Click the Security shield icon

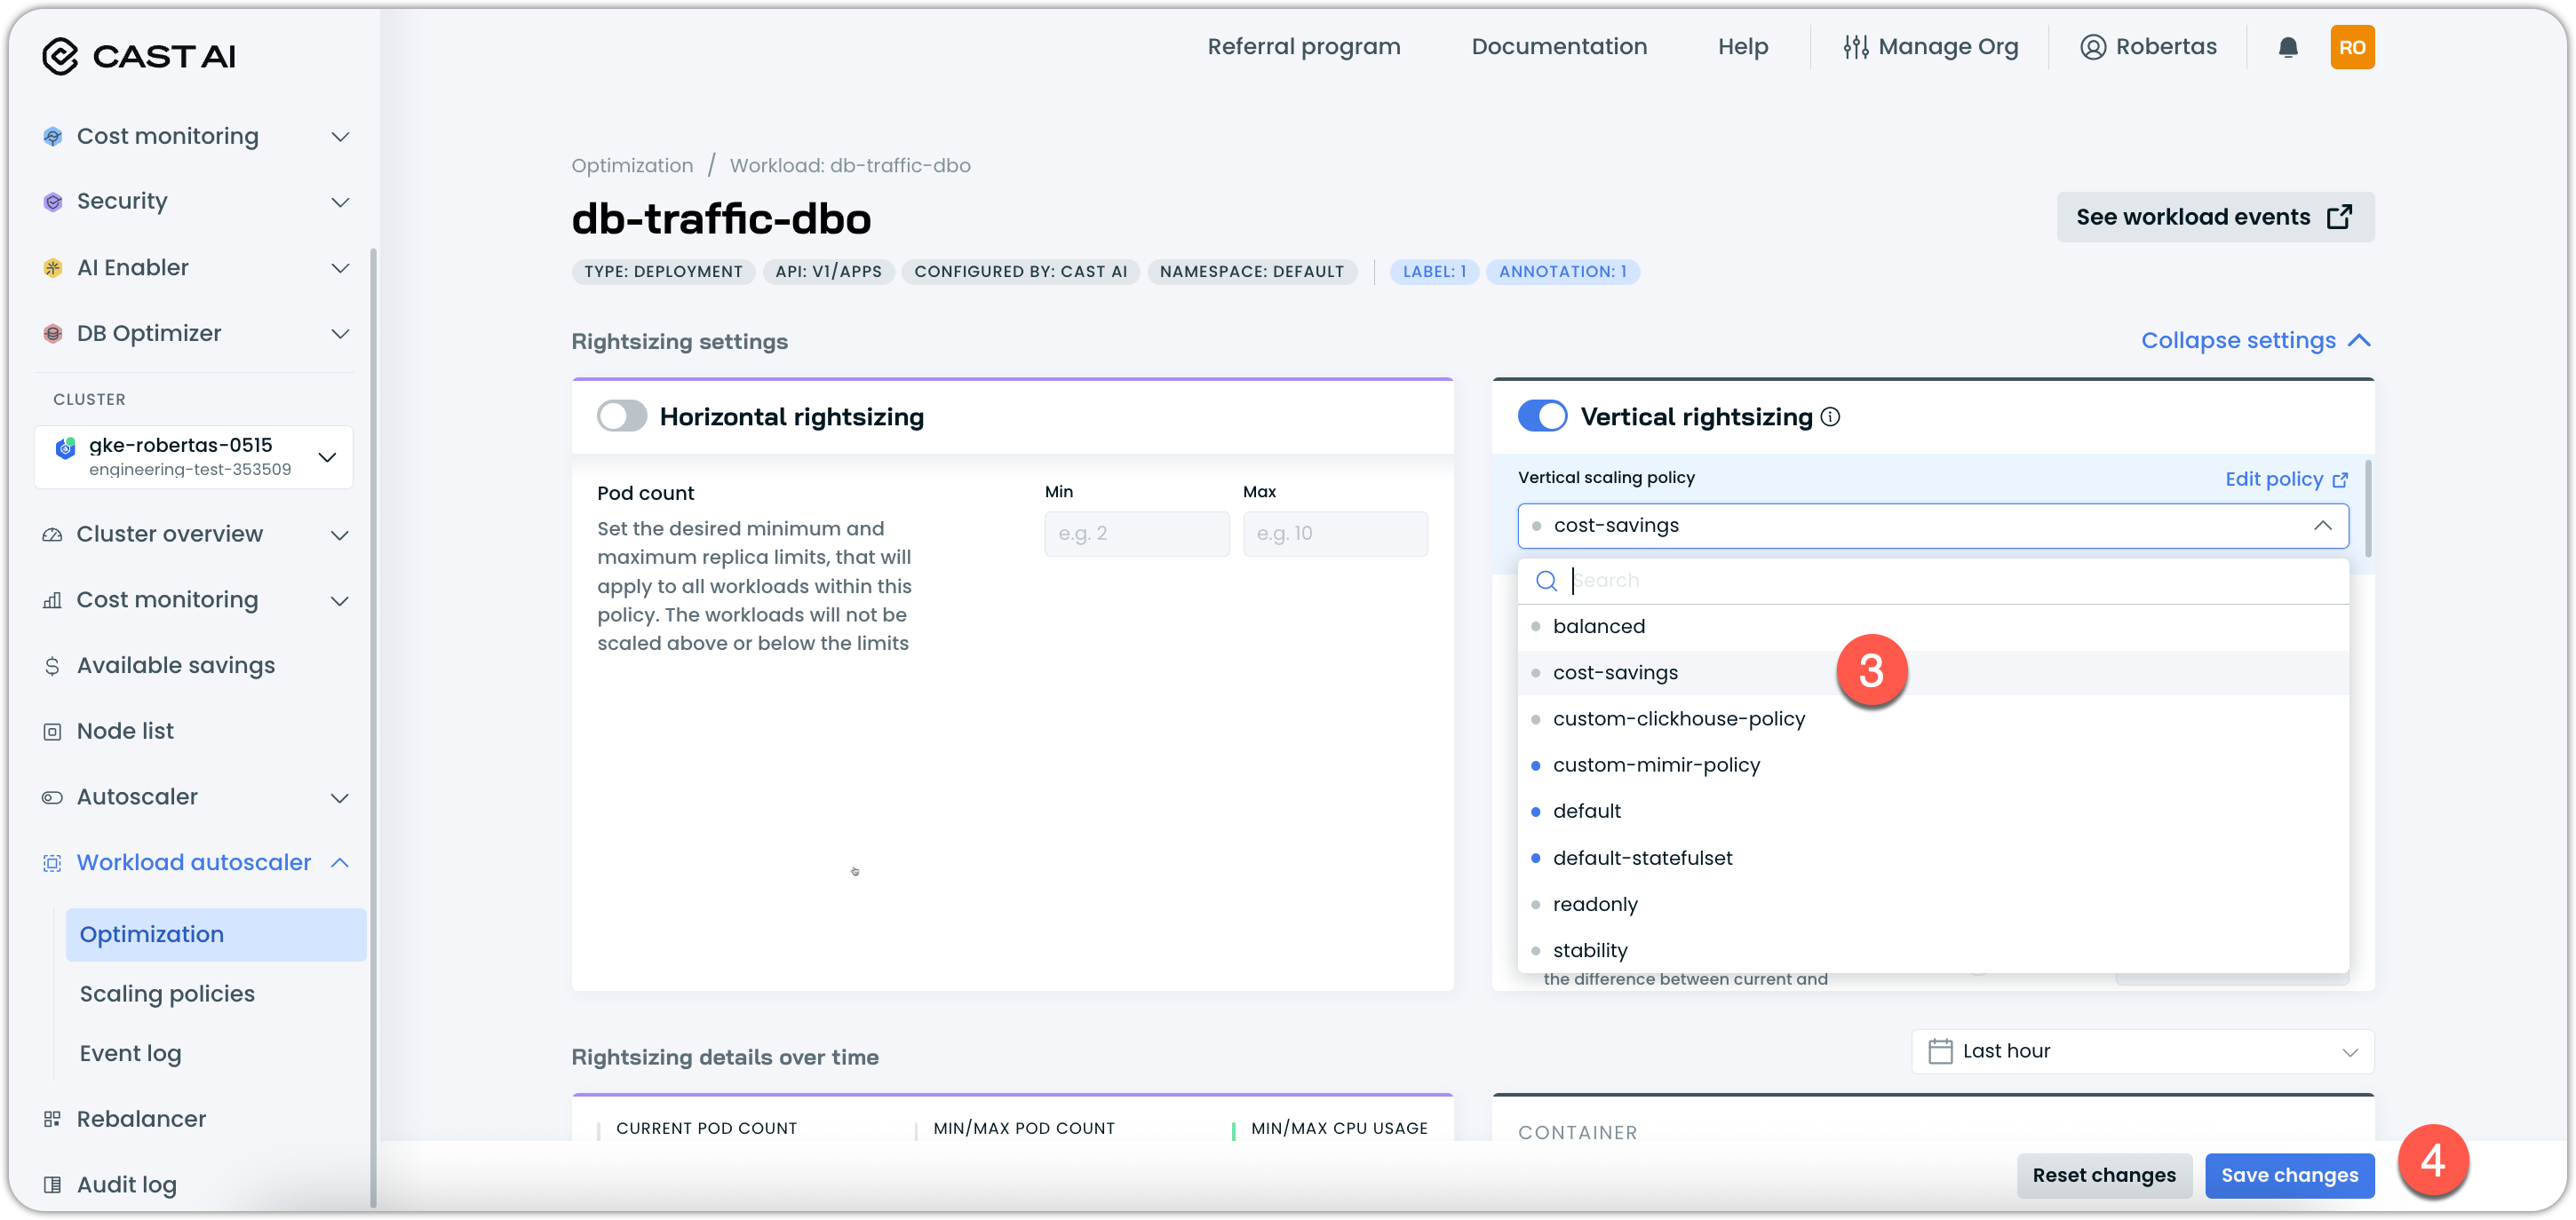pos(53,201)
